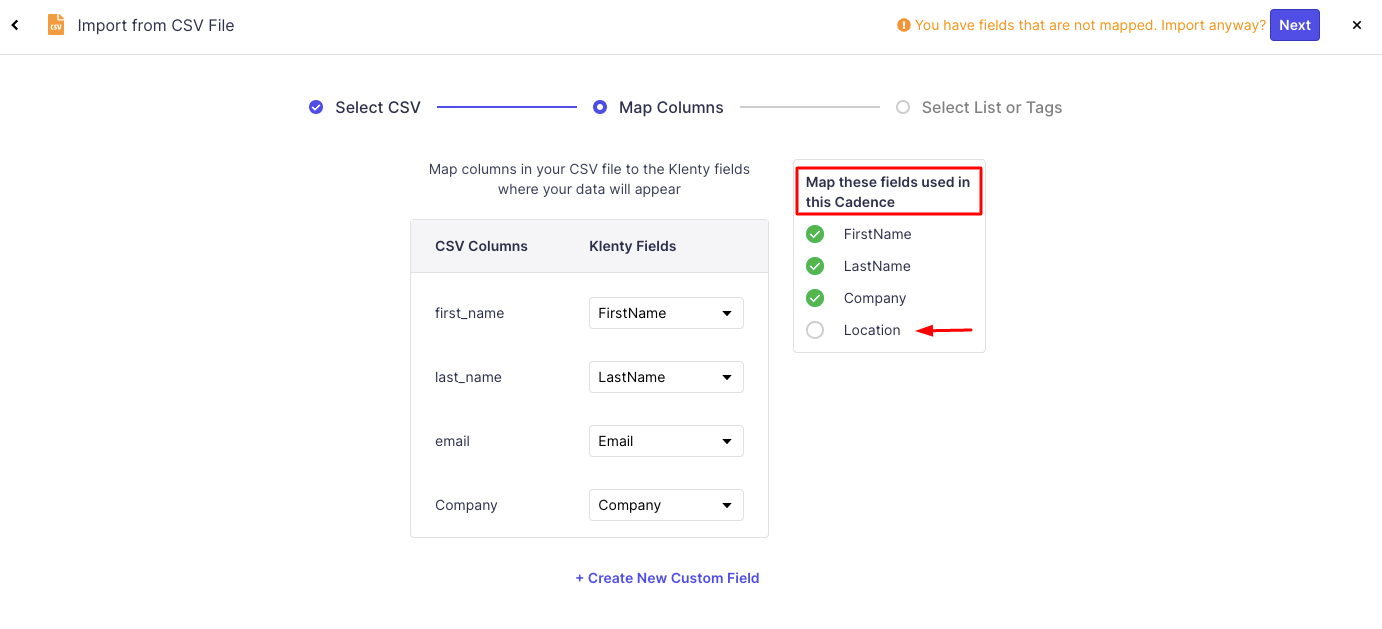Image resolution: width=1382 pixels, height=629 pixels.
Task: Click Create New Custom Field link
Action: tap(667, 578)
